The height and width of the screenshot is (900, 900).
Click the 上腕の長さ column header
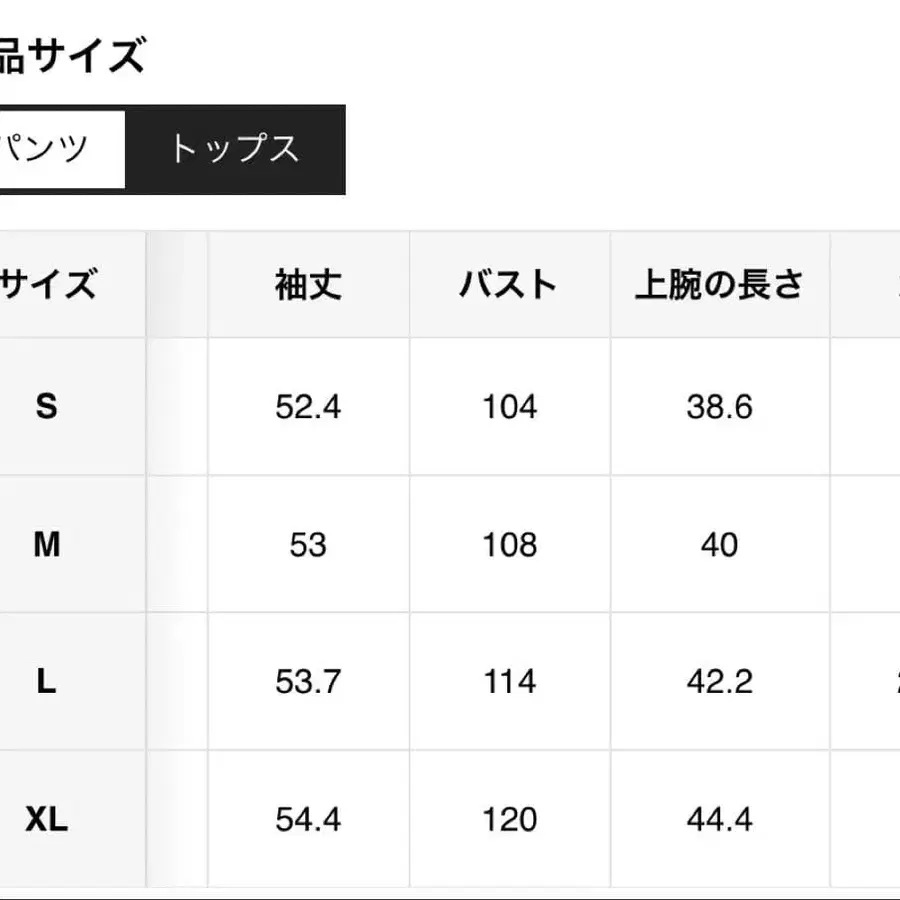point(718,284)
